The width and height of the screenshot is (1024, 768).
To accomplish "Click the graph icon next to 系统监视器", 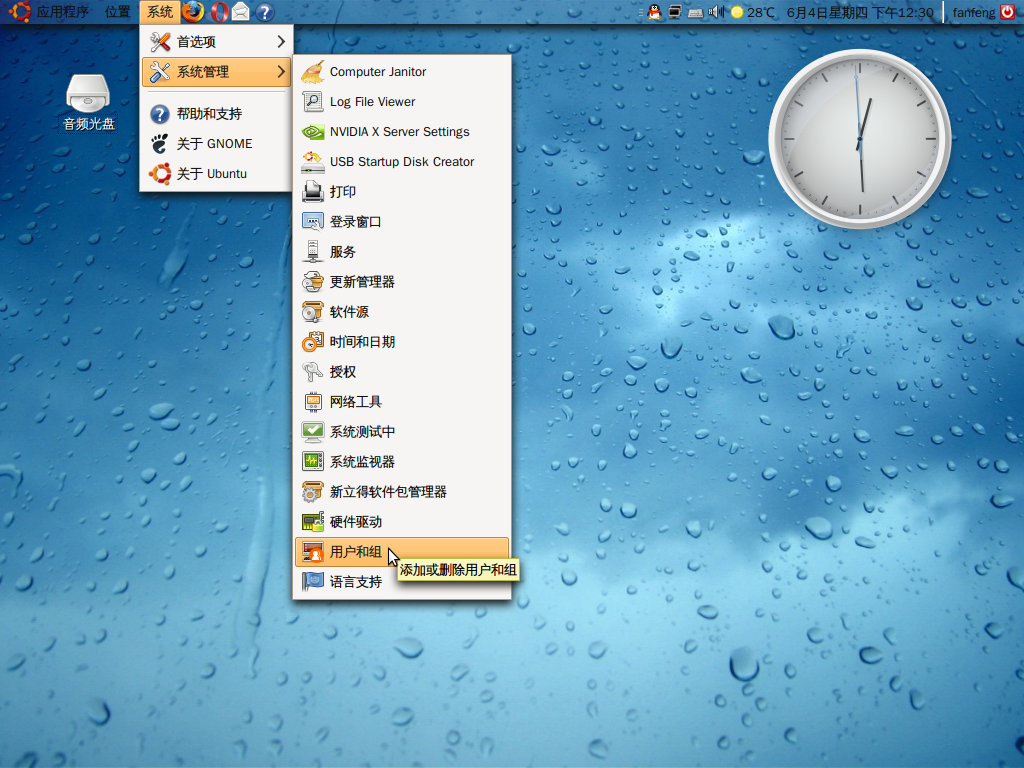I will point(313,462).
